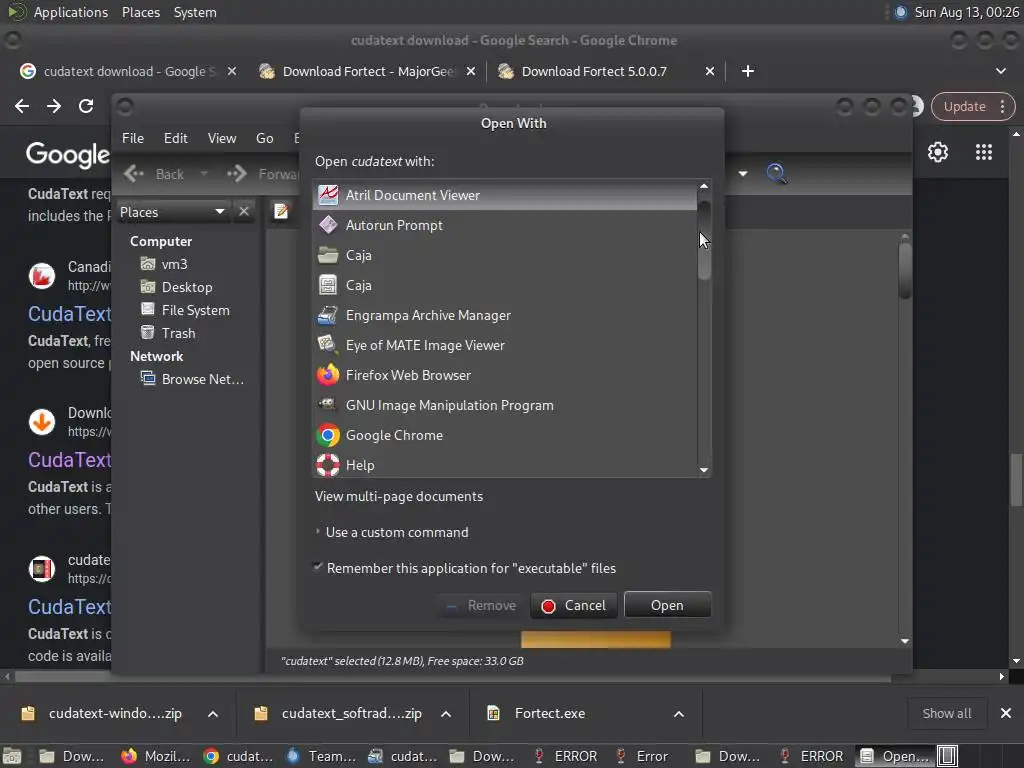Expand options for Fortect.exe download
Viewport: 1024px width, 768px height.
[x=679, y=714]
